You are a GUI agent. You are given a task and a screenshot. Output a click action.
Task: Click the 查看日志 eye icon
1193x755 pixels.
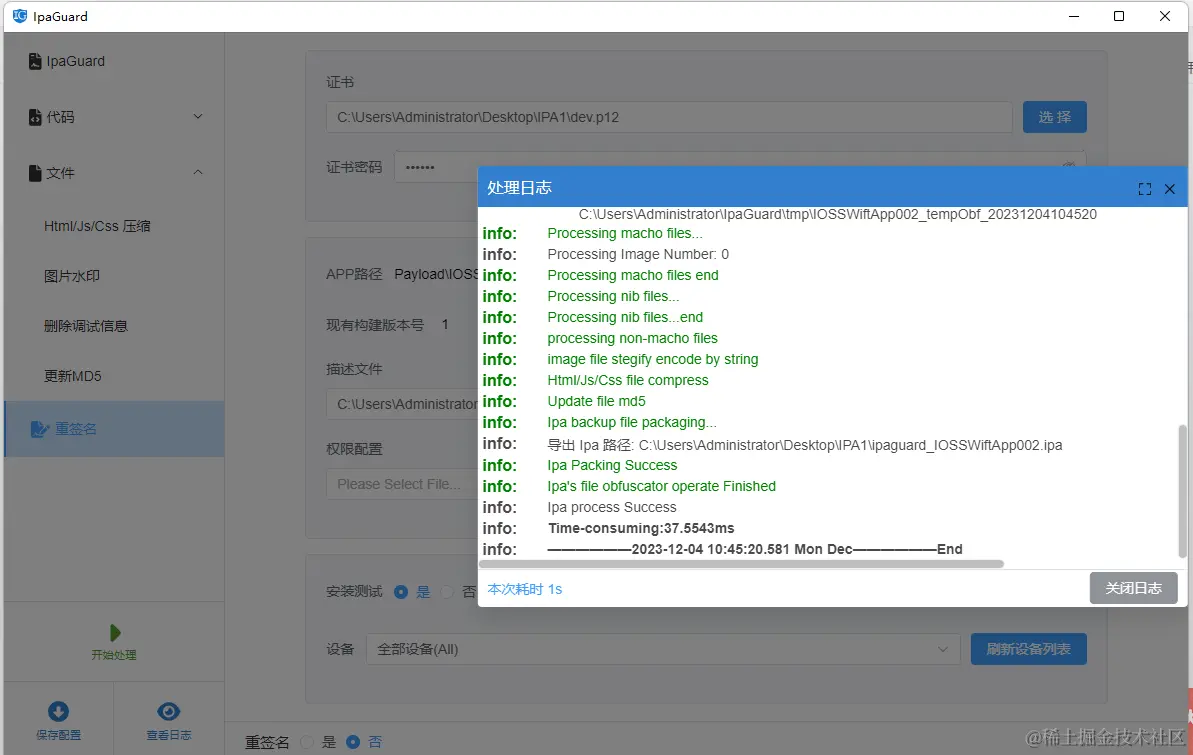pyautogui.click(x=168, y=712)
